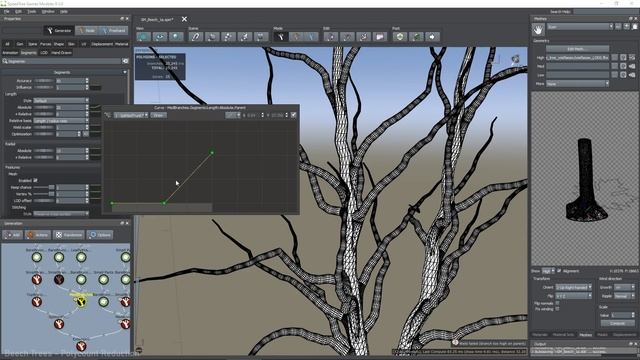Click the first Scene toolbar pencil icon
The width and height of the screenshot is (640, 360).
pos(196,37)
